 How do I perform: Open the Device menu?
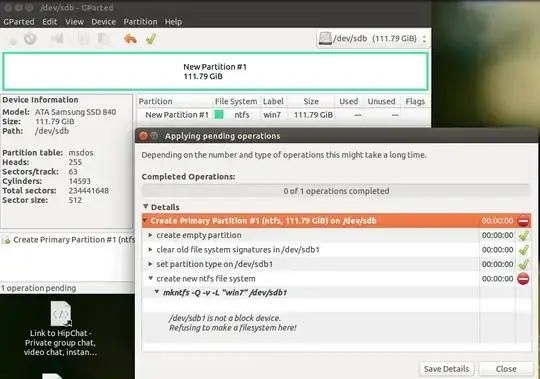click(103, 22)
